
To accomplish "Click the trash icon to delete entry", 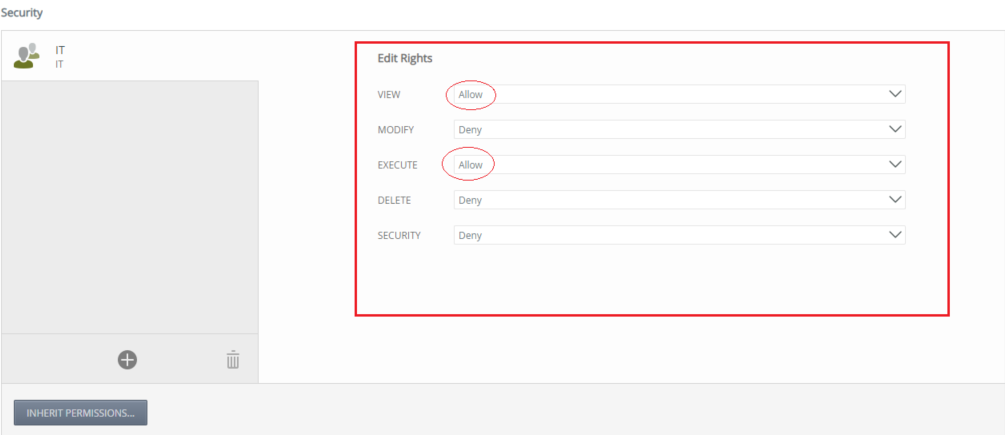I will click(232, 359).
